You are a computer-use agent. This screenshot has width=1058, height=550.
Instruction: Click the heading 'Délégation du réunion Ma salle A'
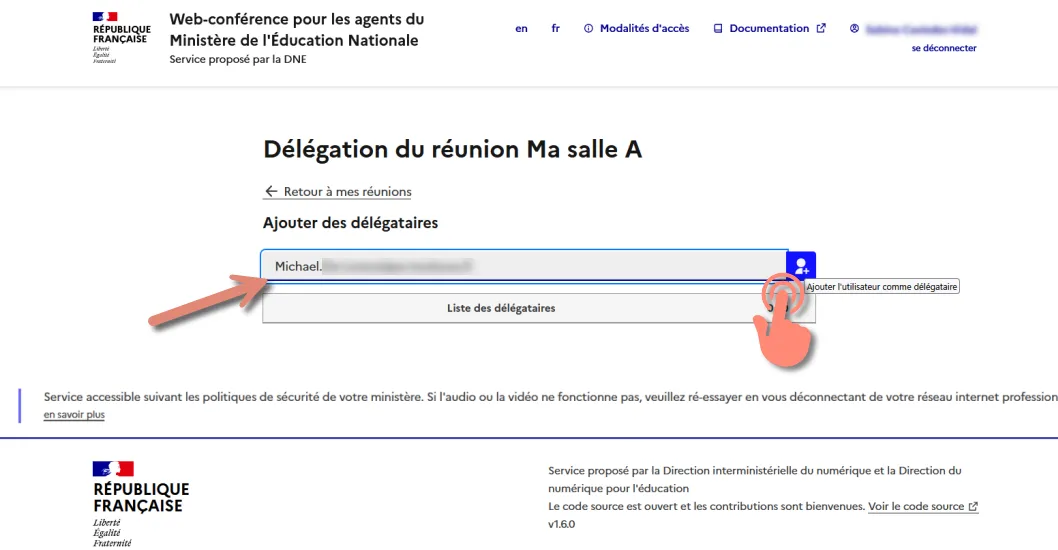click(452, 149)
